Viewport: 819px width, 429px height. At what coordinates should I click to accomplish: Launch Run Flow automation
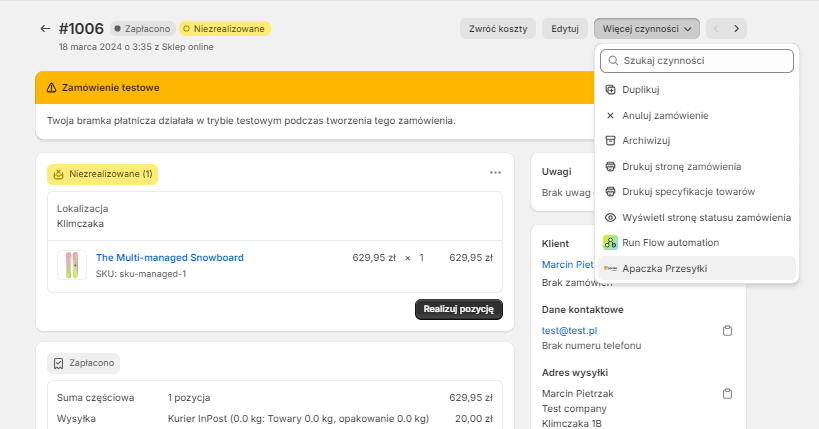(x=670, y=242)
